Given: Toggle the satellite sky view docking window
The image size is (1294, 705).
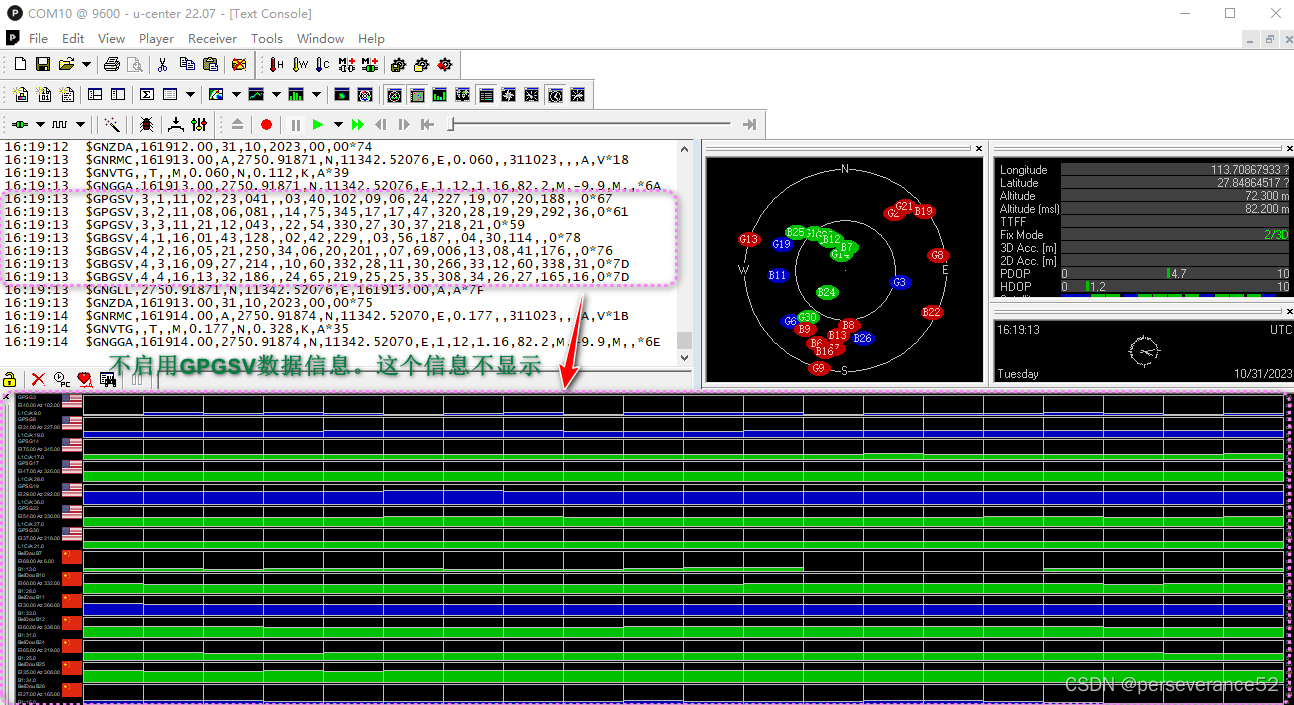Looking at the screenshot, I should 395,95.
